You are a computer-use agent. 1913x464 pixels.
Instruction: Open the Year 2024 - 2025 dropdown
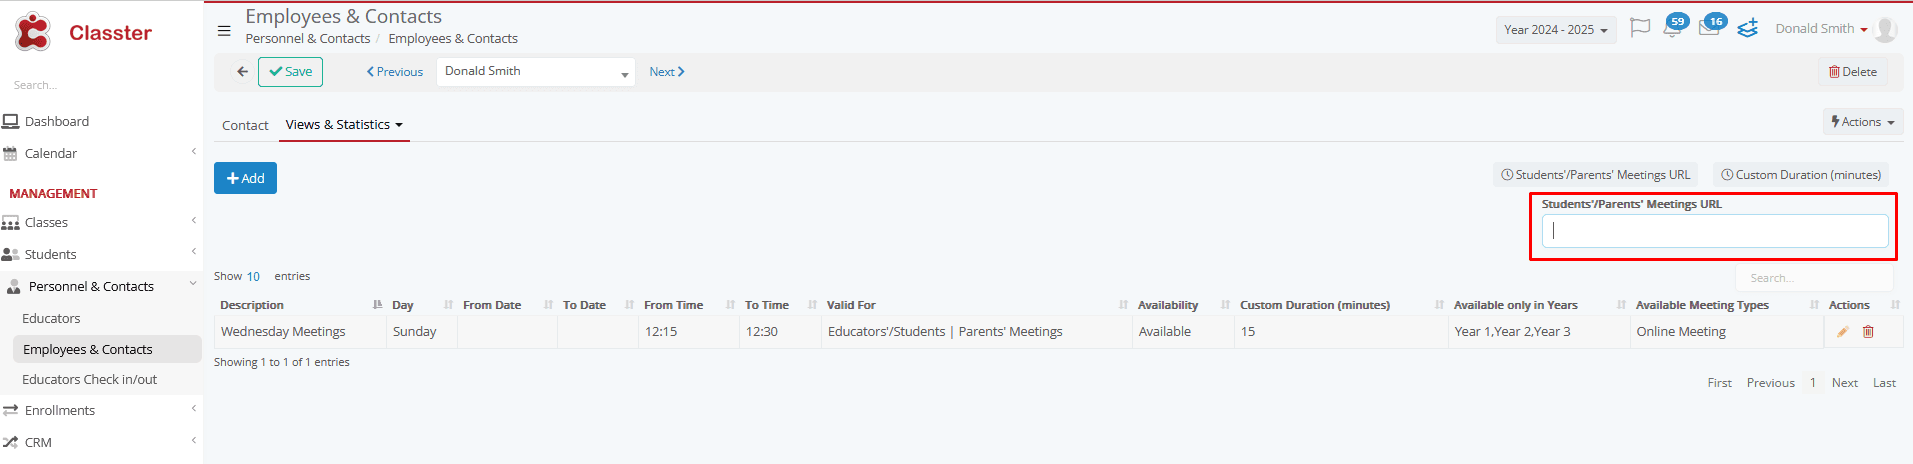coord(1556,30)
